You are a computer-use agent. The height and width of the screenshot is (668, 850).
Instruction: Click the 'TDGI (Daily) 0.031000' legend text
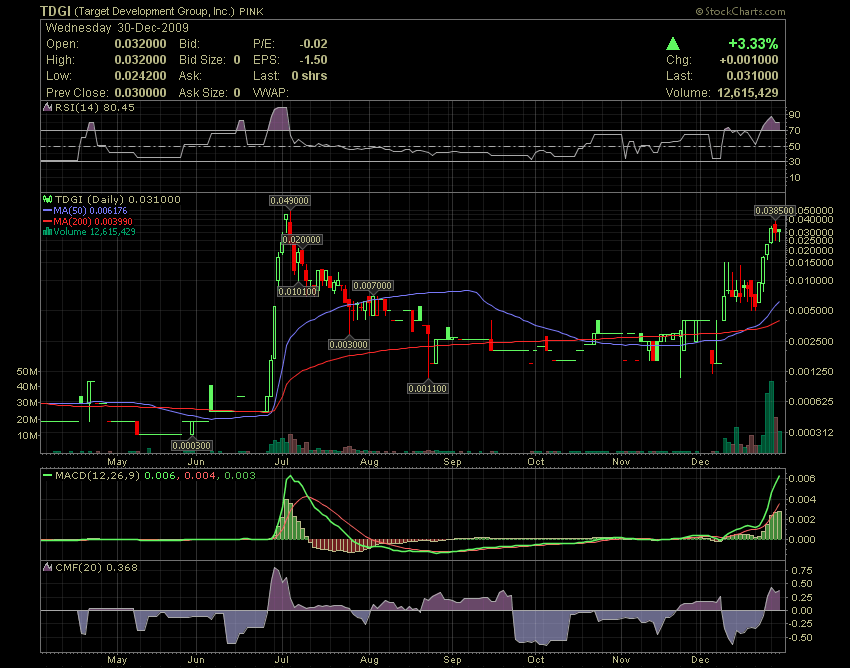tap(118, 200)
